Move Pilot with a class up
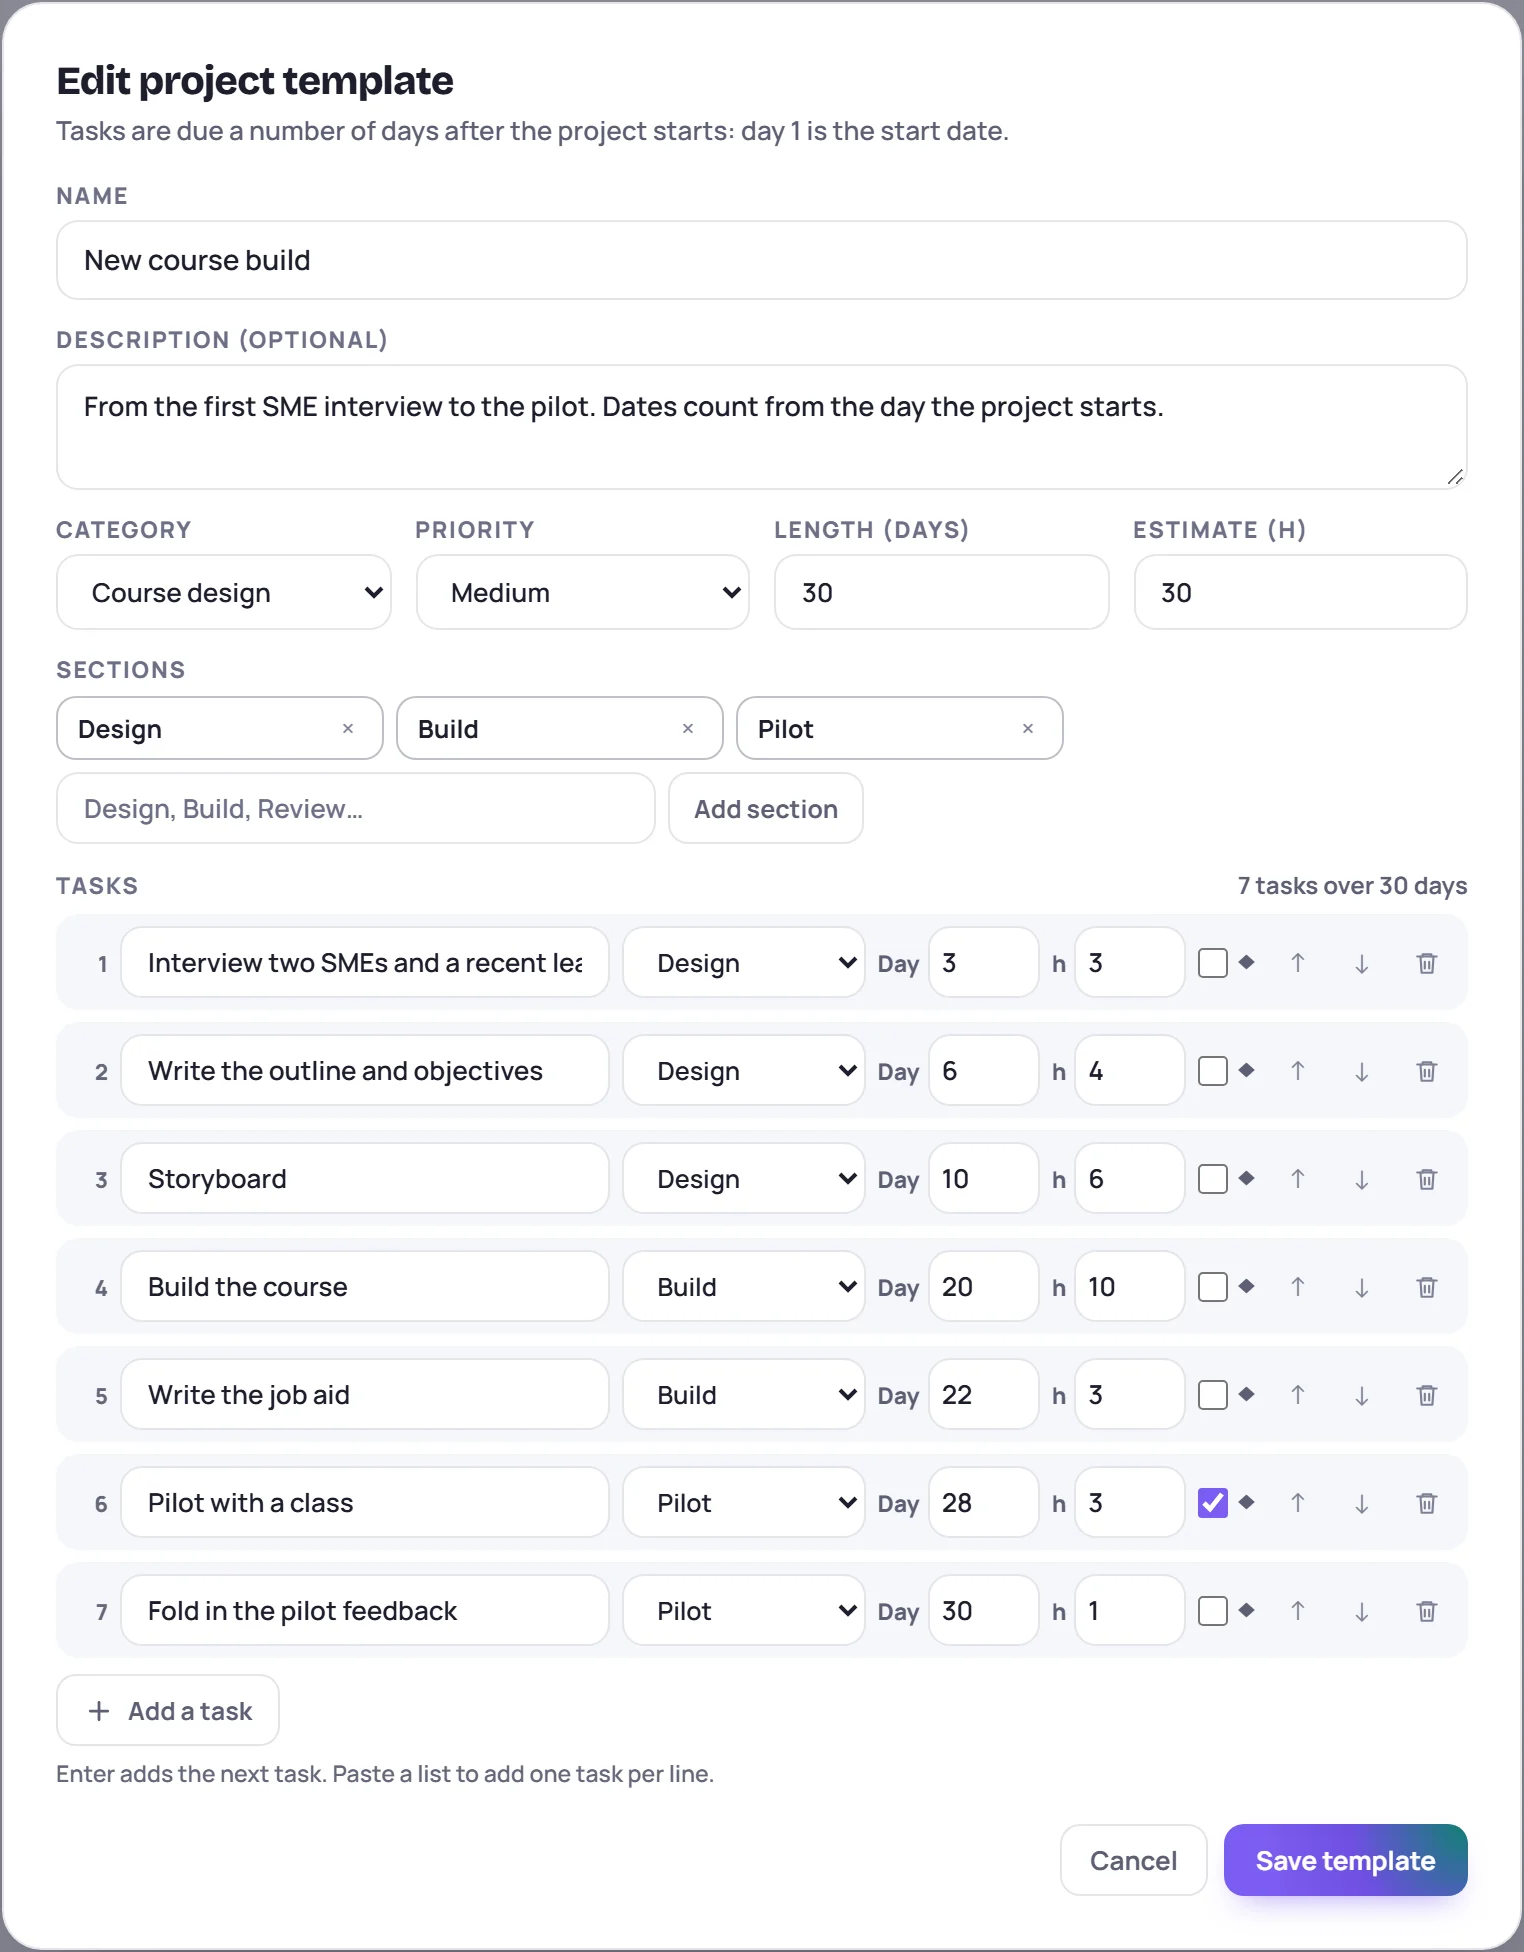Viewport: 1524px width, 1952px height. 1298,1503
